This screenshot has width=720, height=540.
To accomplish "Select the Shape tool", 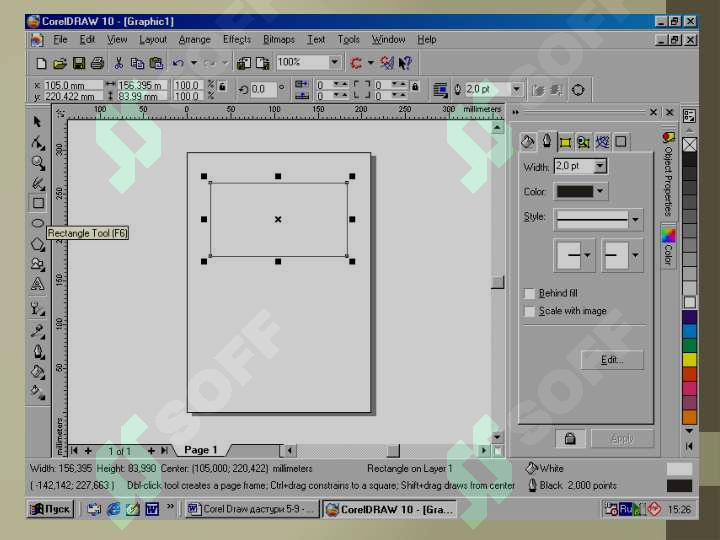I will [x=38, y=143].
